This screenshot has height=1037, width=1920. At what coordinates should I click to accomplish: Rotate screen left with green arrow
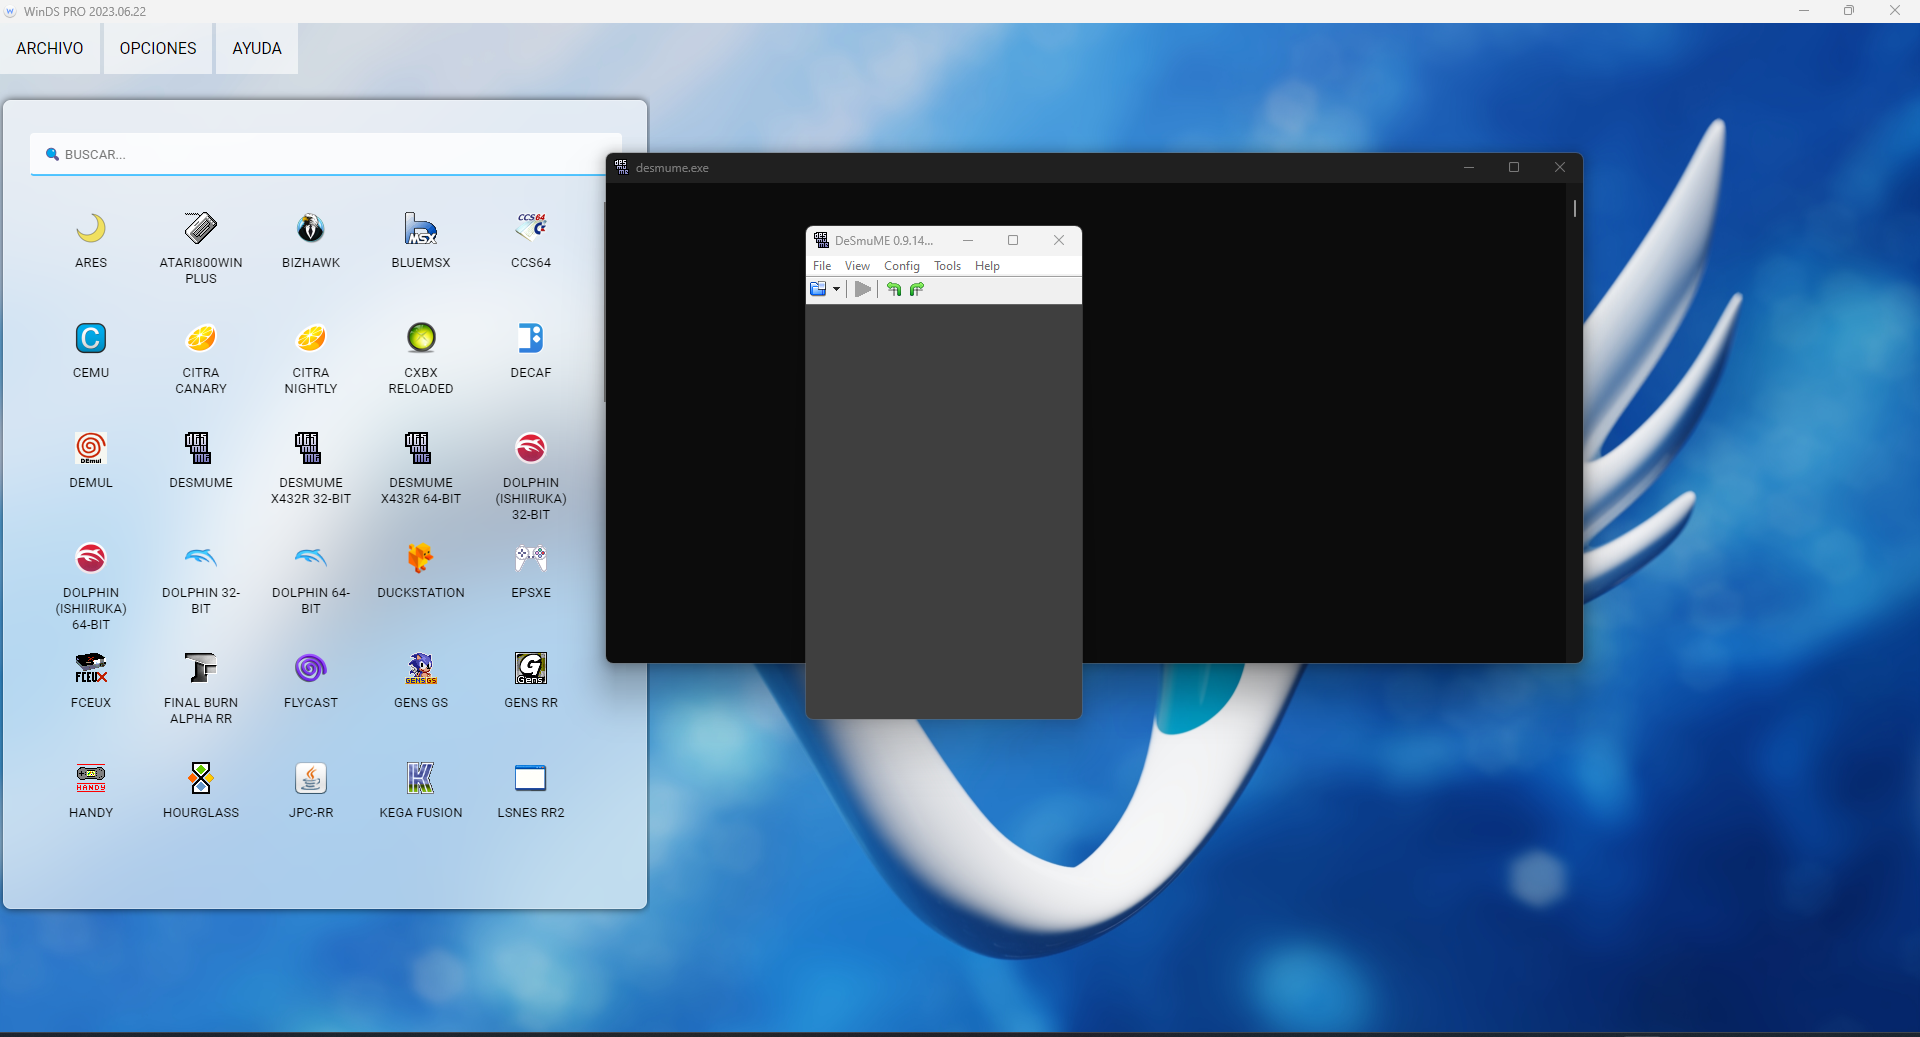[x=894, y=290]
